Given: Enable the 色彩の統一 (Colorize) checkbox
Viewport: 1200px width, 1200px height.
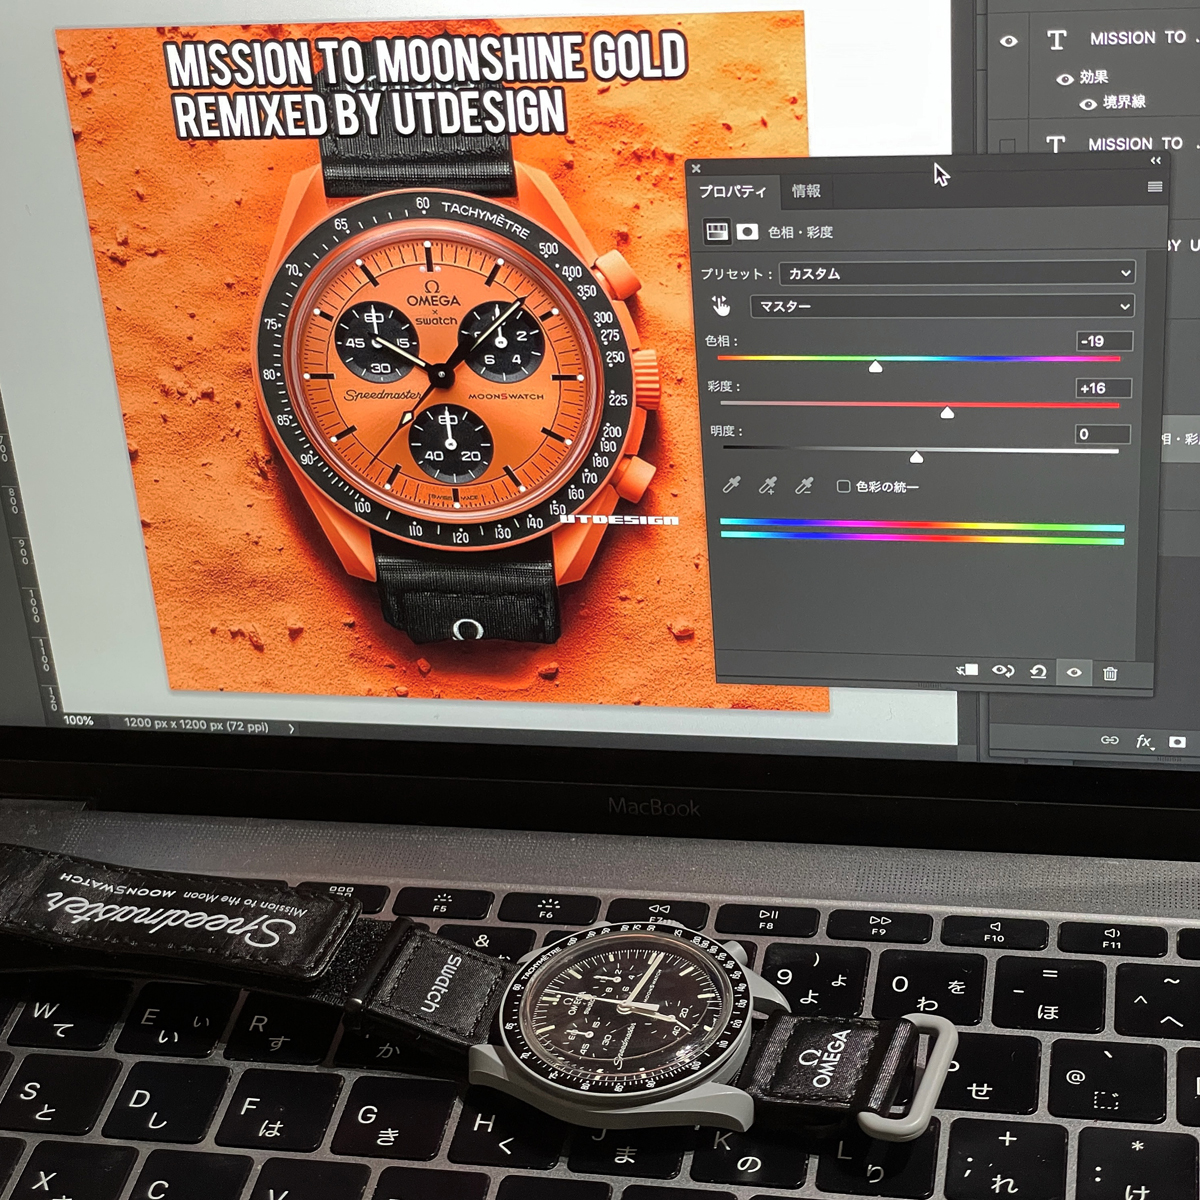Looking at the screenshot, I should pos(843,486).
